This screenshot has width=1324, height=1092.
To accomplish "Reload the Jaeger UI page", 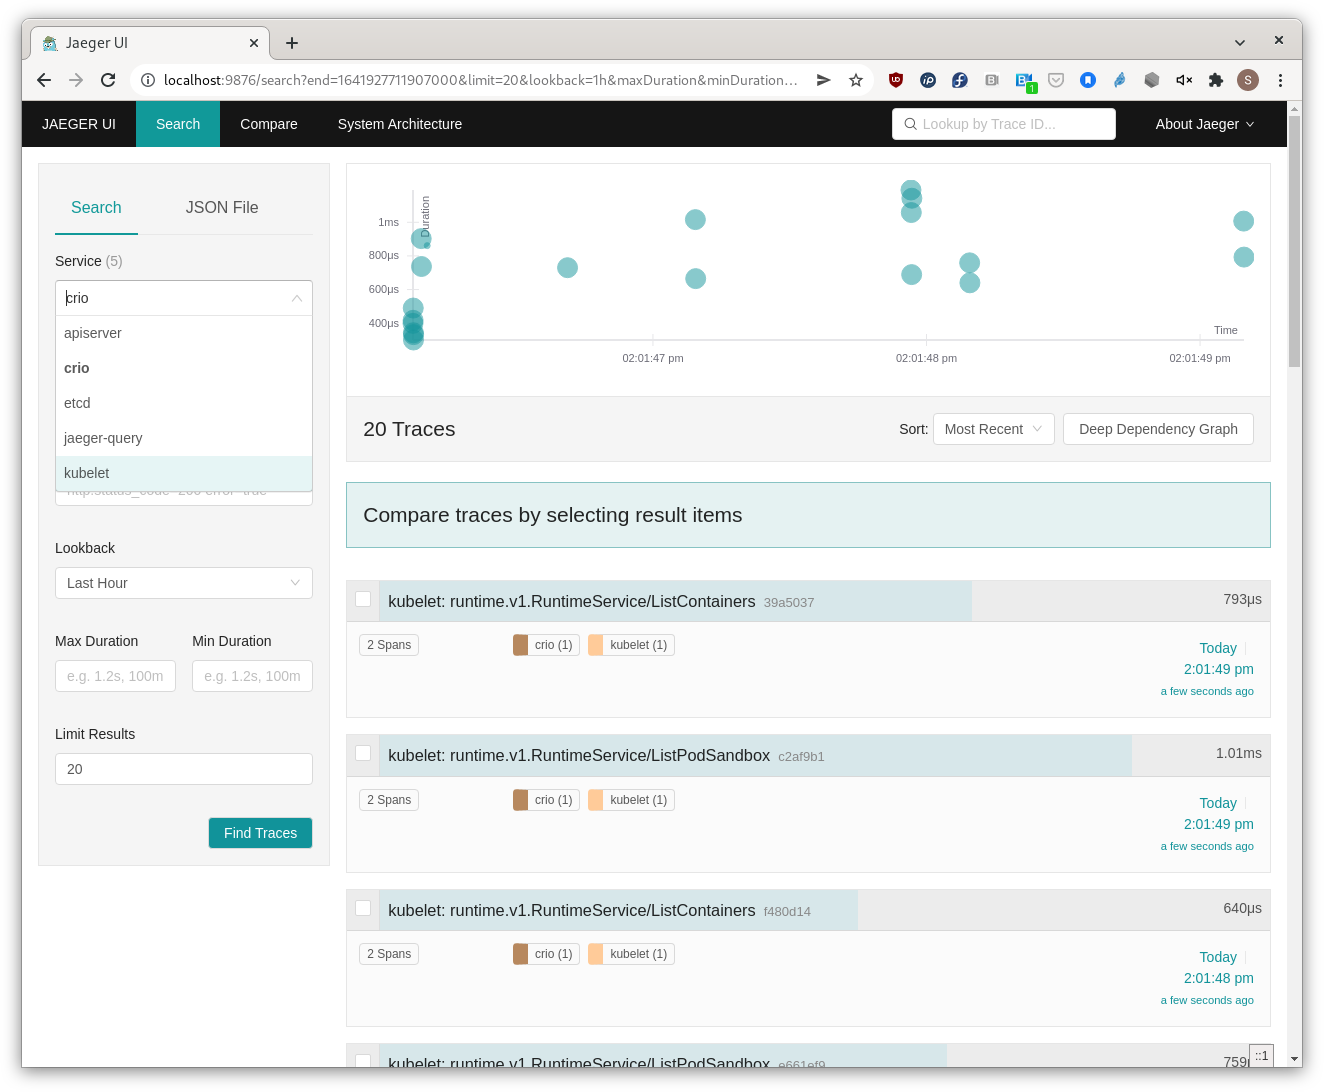I will 108,80.
